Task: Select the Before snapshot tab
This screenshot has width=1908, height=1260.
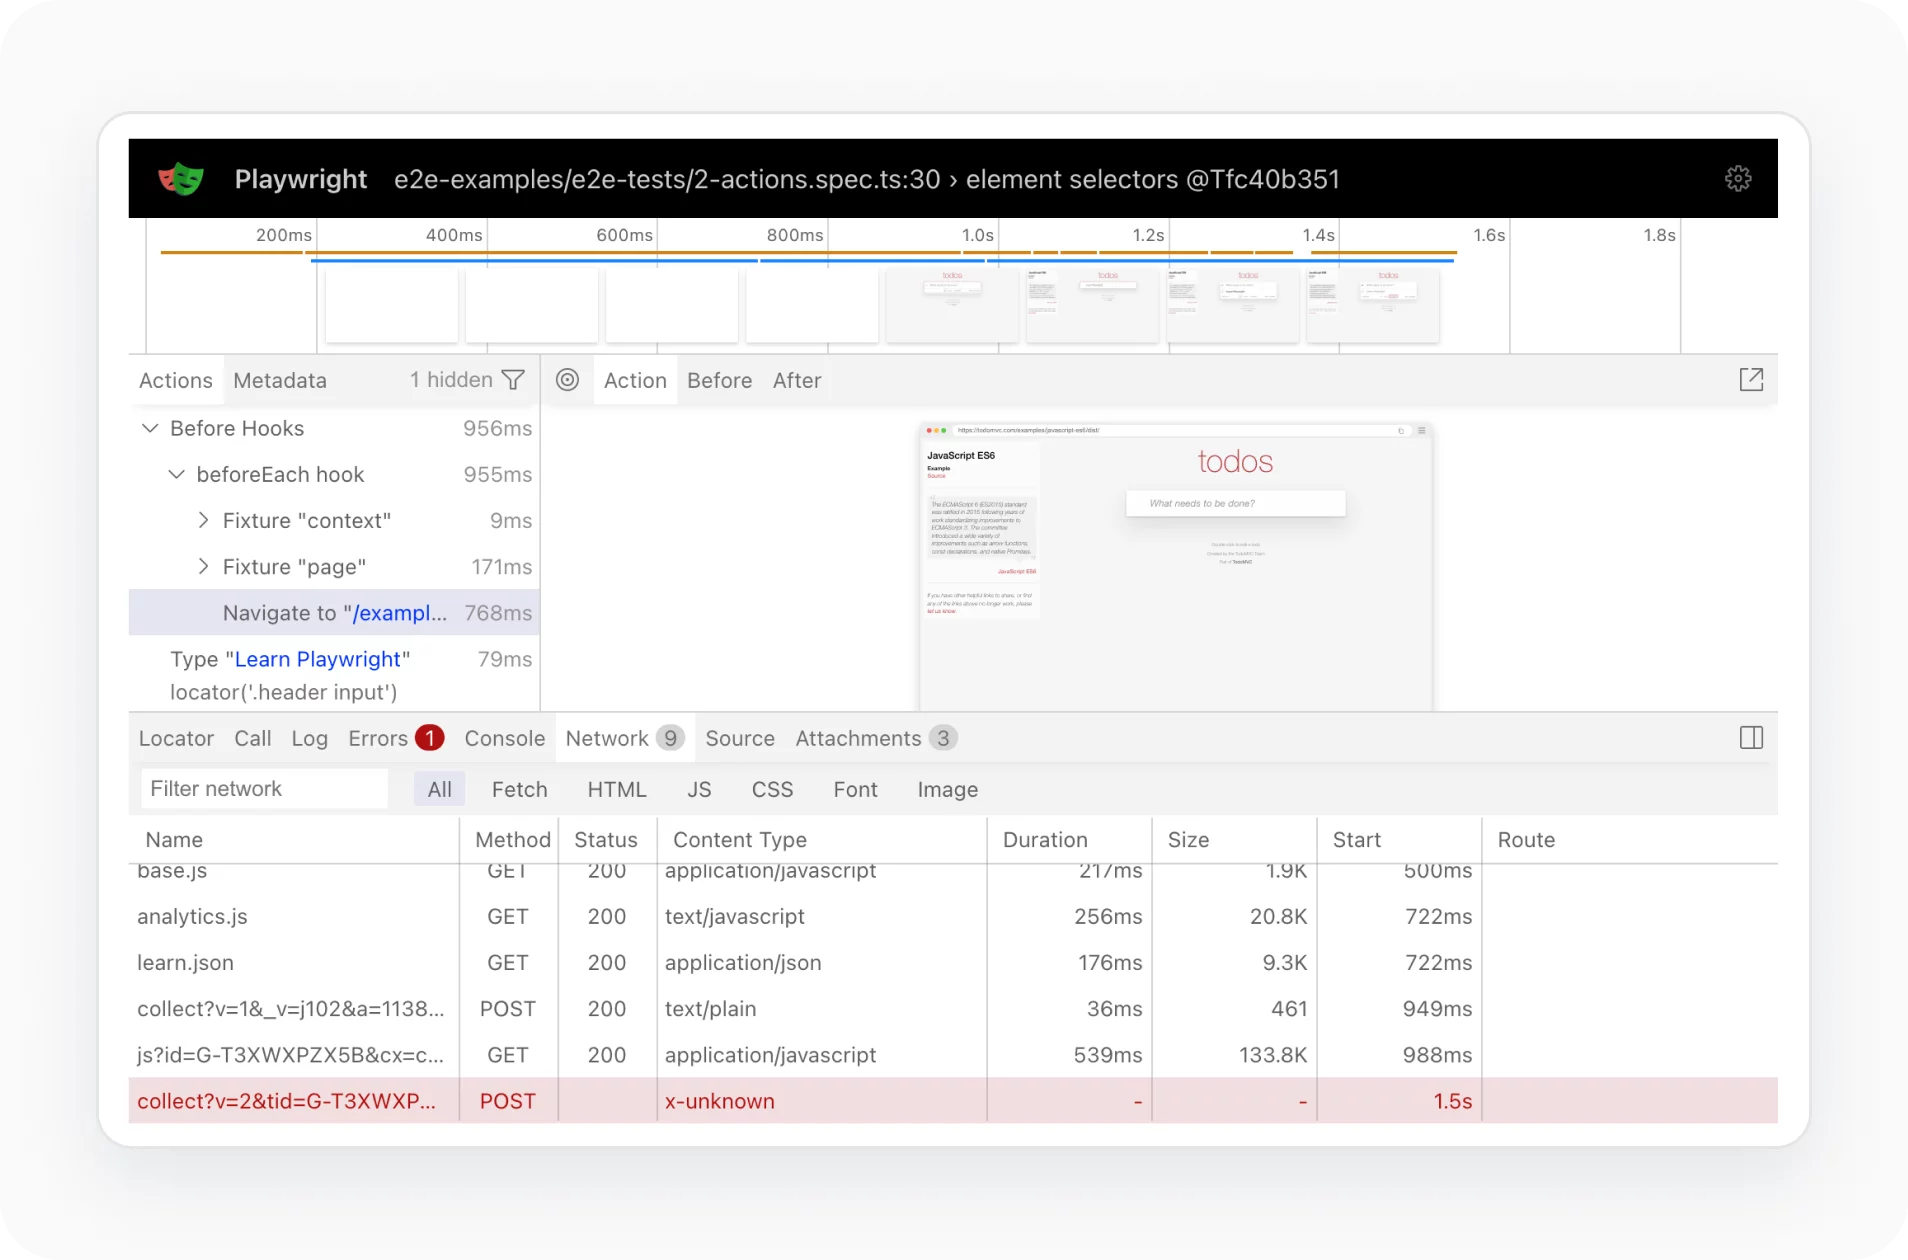Action: [720, 380]
